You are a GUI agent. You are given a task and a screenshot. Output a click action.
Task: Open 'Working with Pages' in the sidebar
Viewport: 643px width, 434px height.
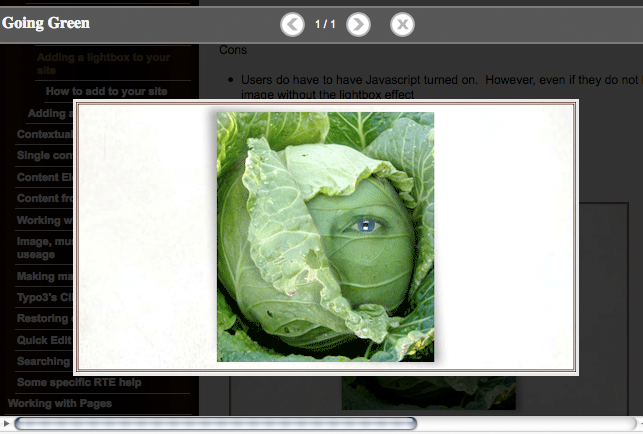[60, 403]
